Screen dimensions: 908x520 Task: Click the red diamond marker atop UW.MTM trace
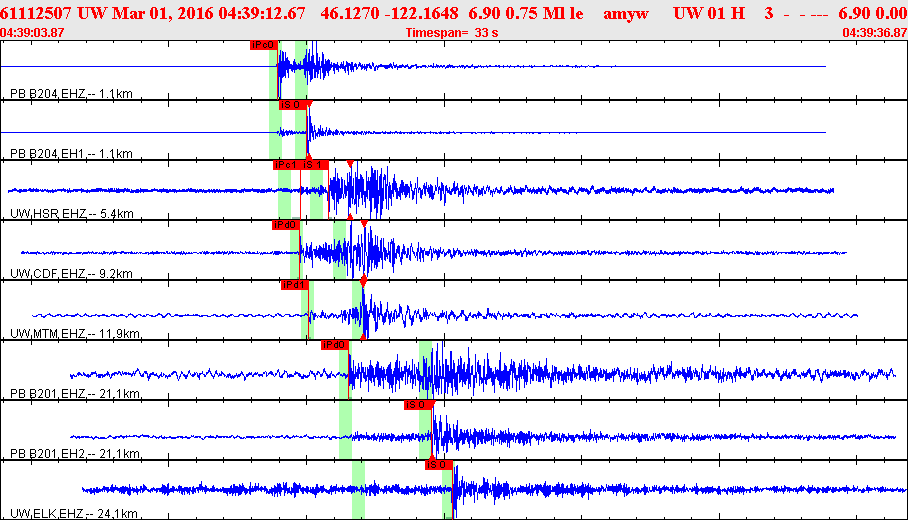(363, 281)
